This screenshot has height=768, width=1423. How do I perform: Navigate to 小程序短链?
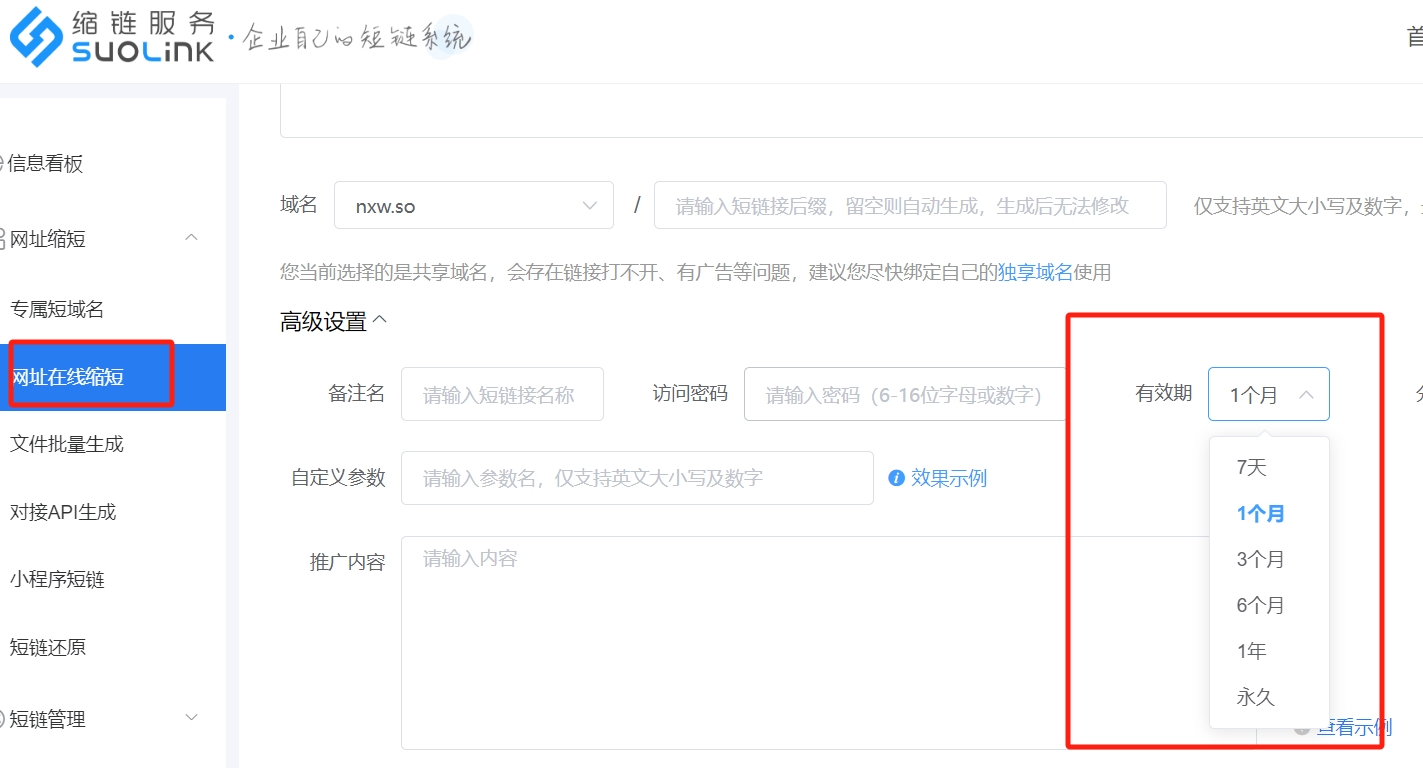click(x=57, y=580)
